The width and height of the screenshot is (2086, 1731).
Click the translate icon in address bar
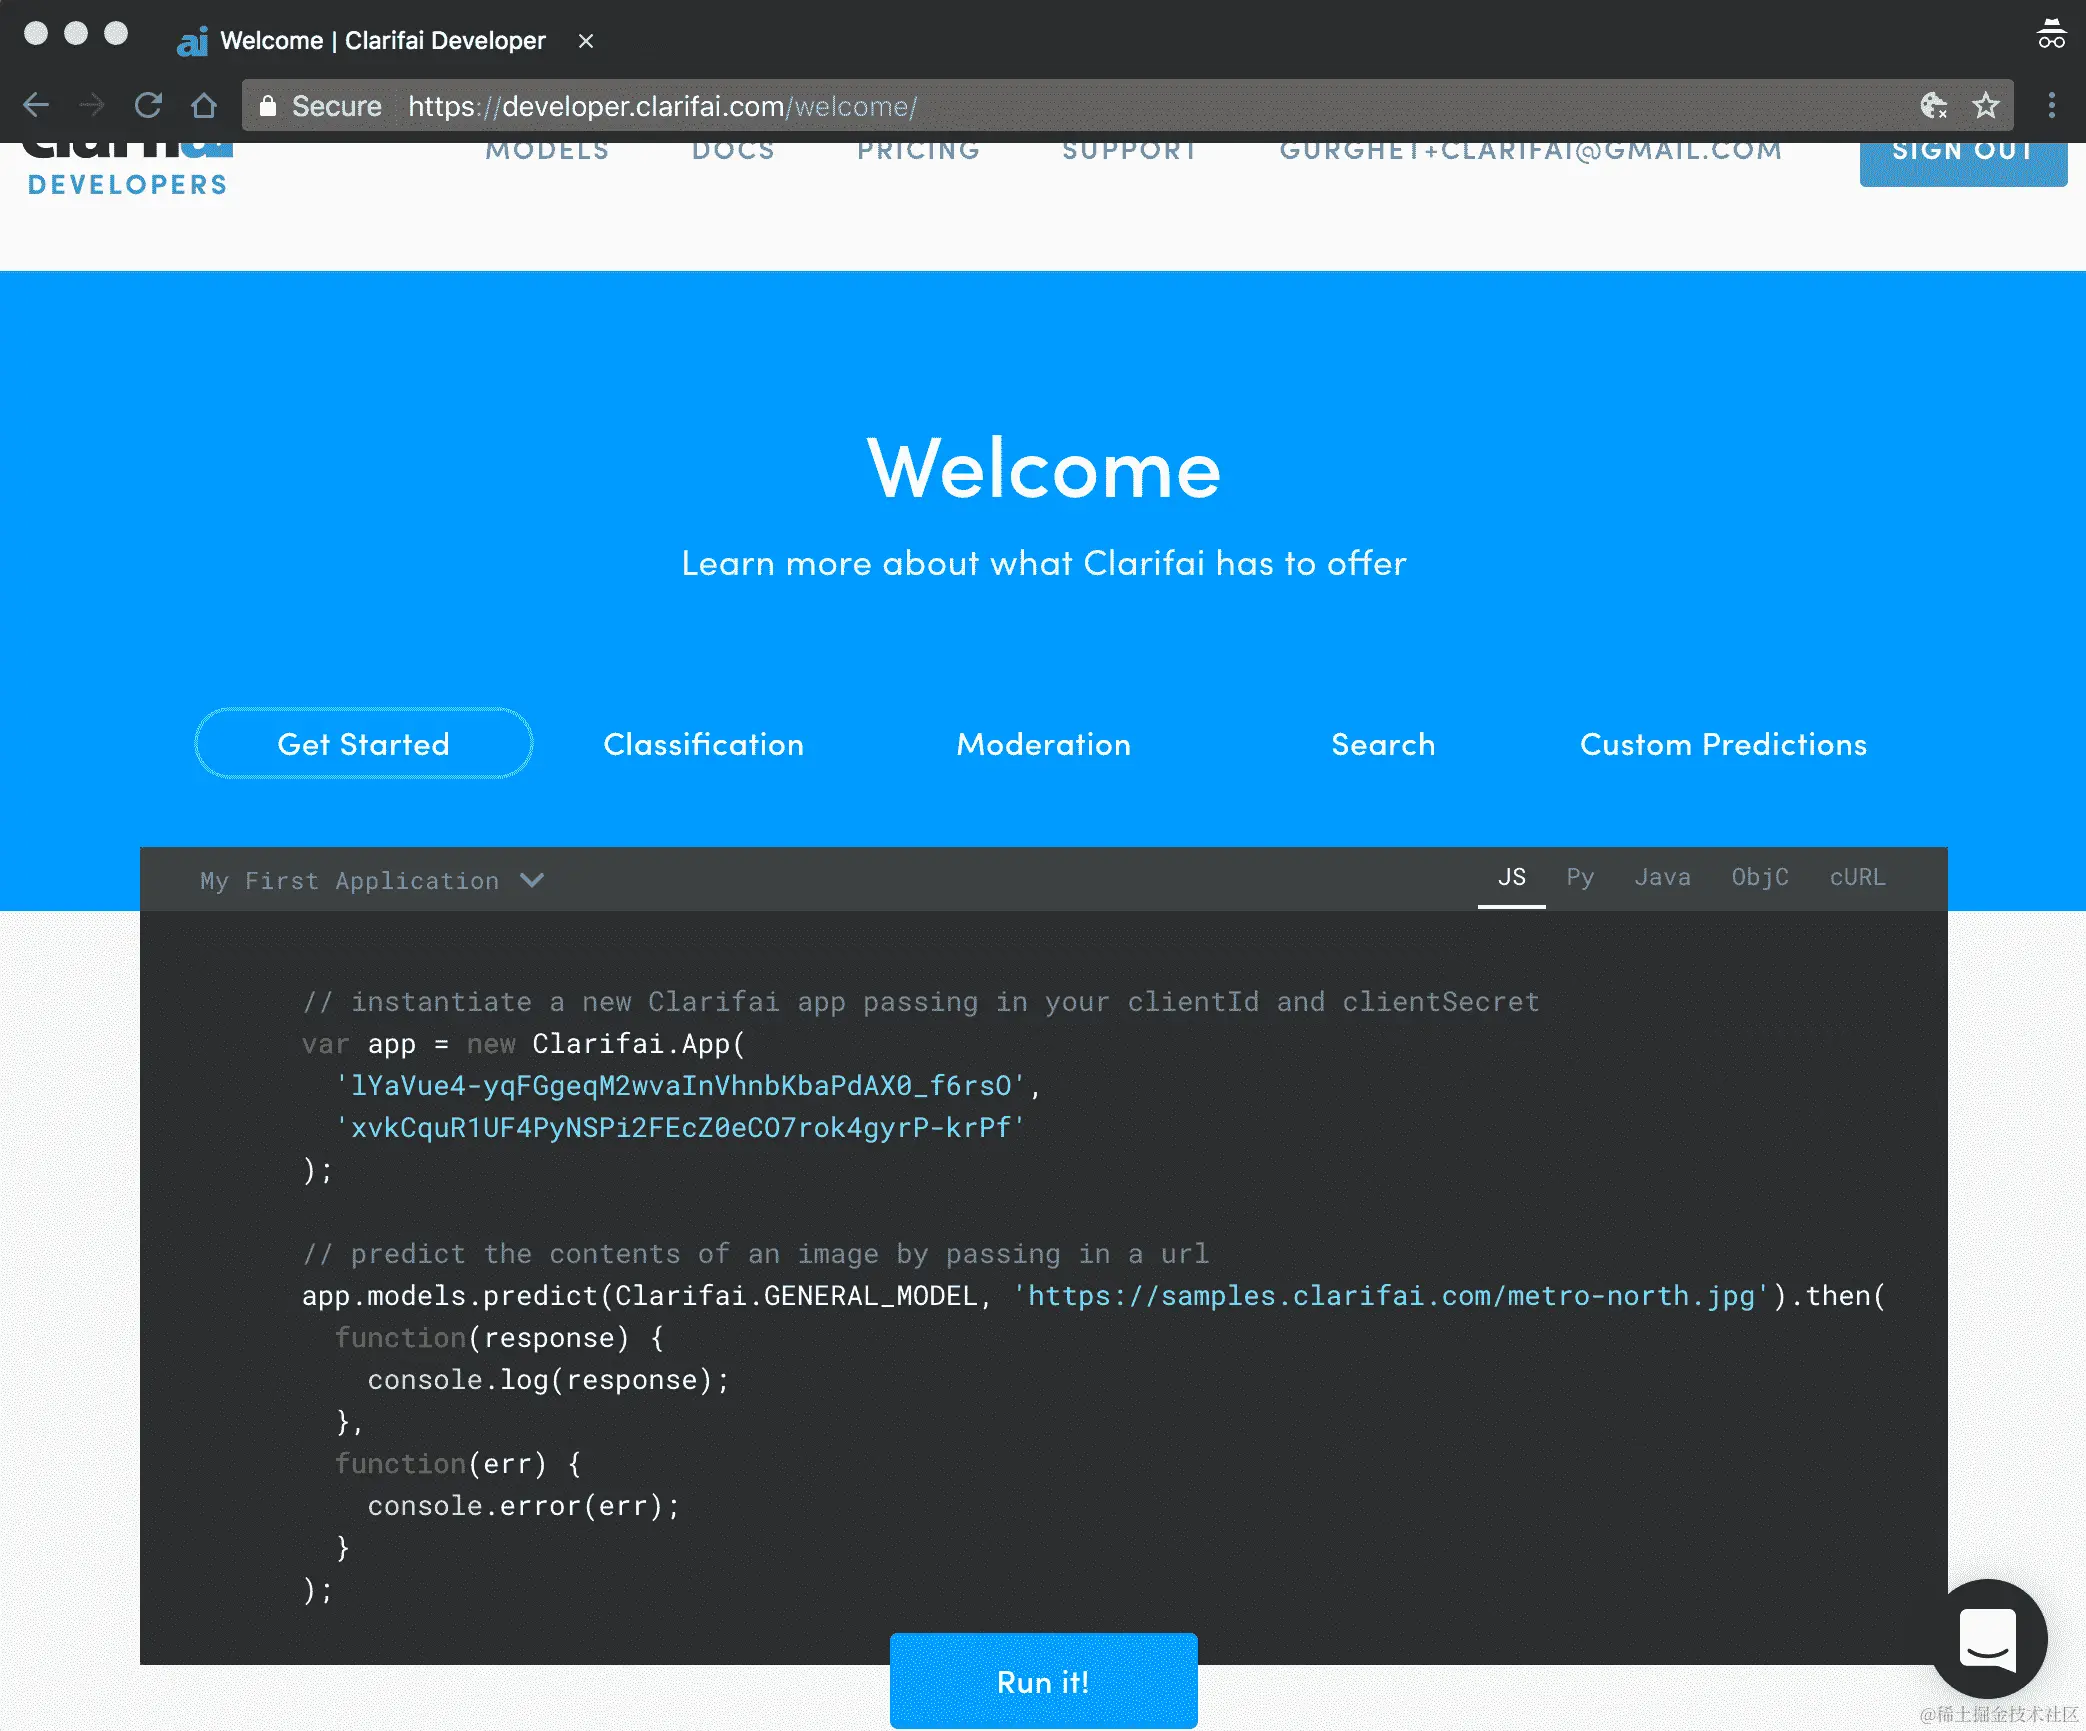1932,105
